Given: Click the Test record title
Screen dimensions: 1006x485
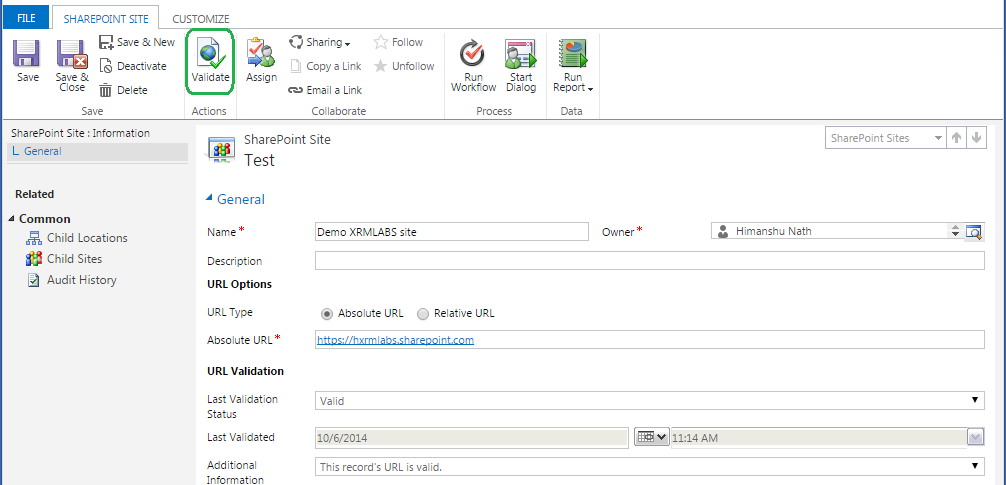Looking at the screenshot, I should tap(260, 160).
